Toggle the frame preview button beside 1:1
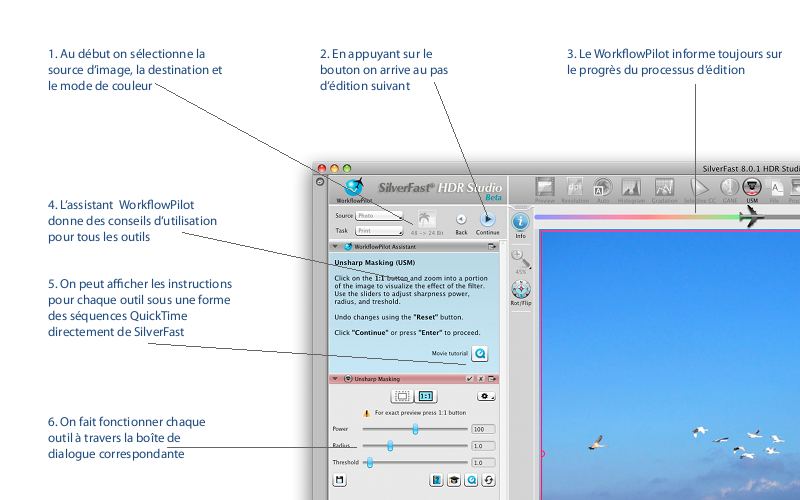This screenshot has width=800, height=500. click(400, 396)
